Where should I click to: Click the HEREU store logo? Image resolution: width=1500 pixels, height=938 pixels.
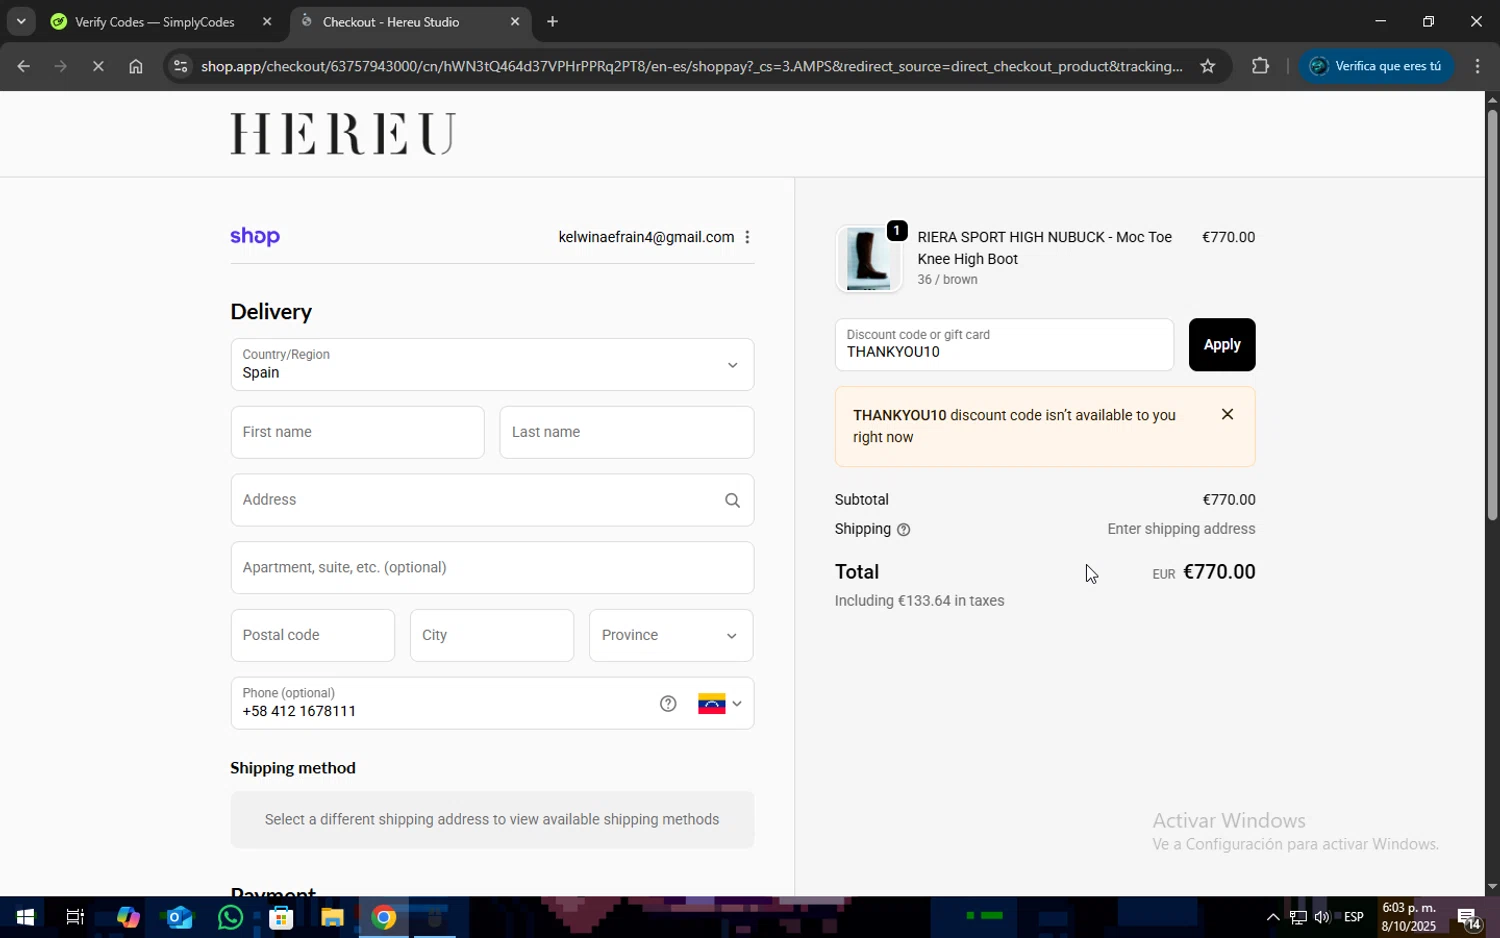(x=343, y=133)
